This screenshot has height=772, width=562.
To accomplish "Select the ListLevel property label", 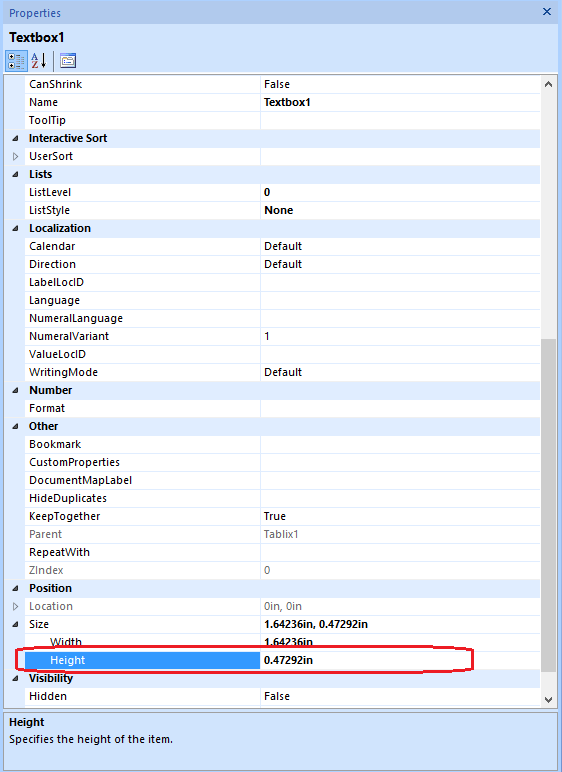I will tap(50, 193).
